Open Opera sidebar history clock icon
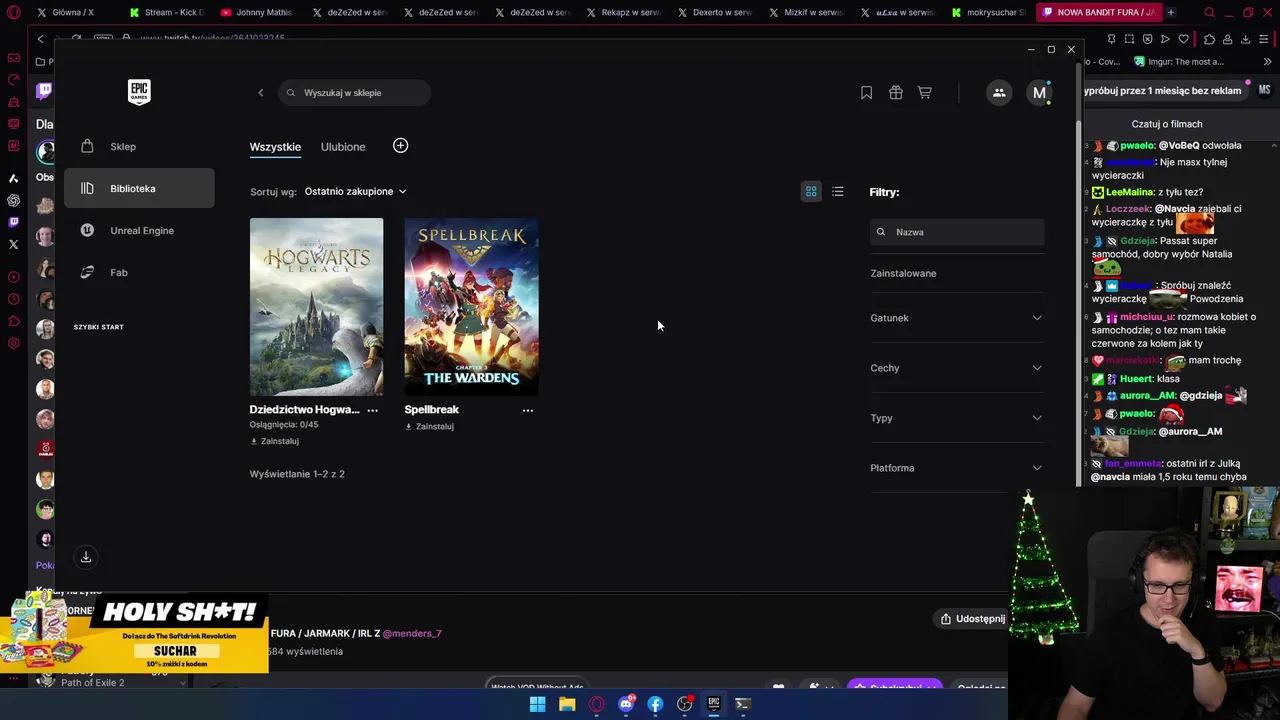Image resolution: width=1280 pixels, height=720 pixels. point(13,299)
